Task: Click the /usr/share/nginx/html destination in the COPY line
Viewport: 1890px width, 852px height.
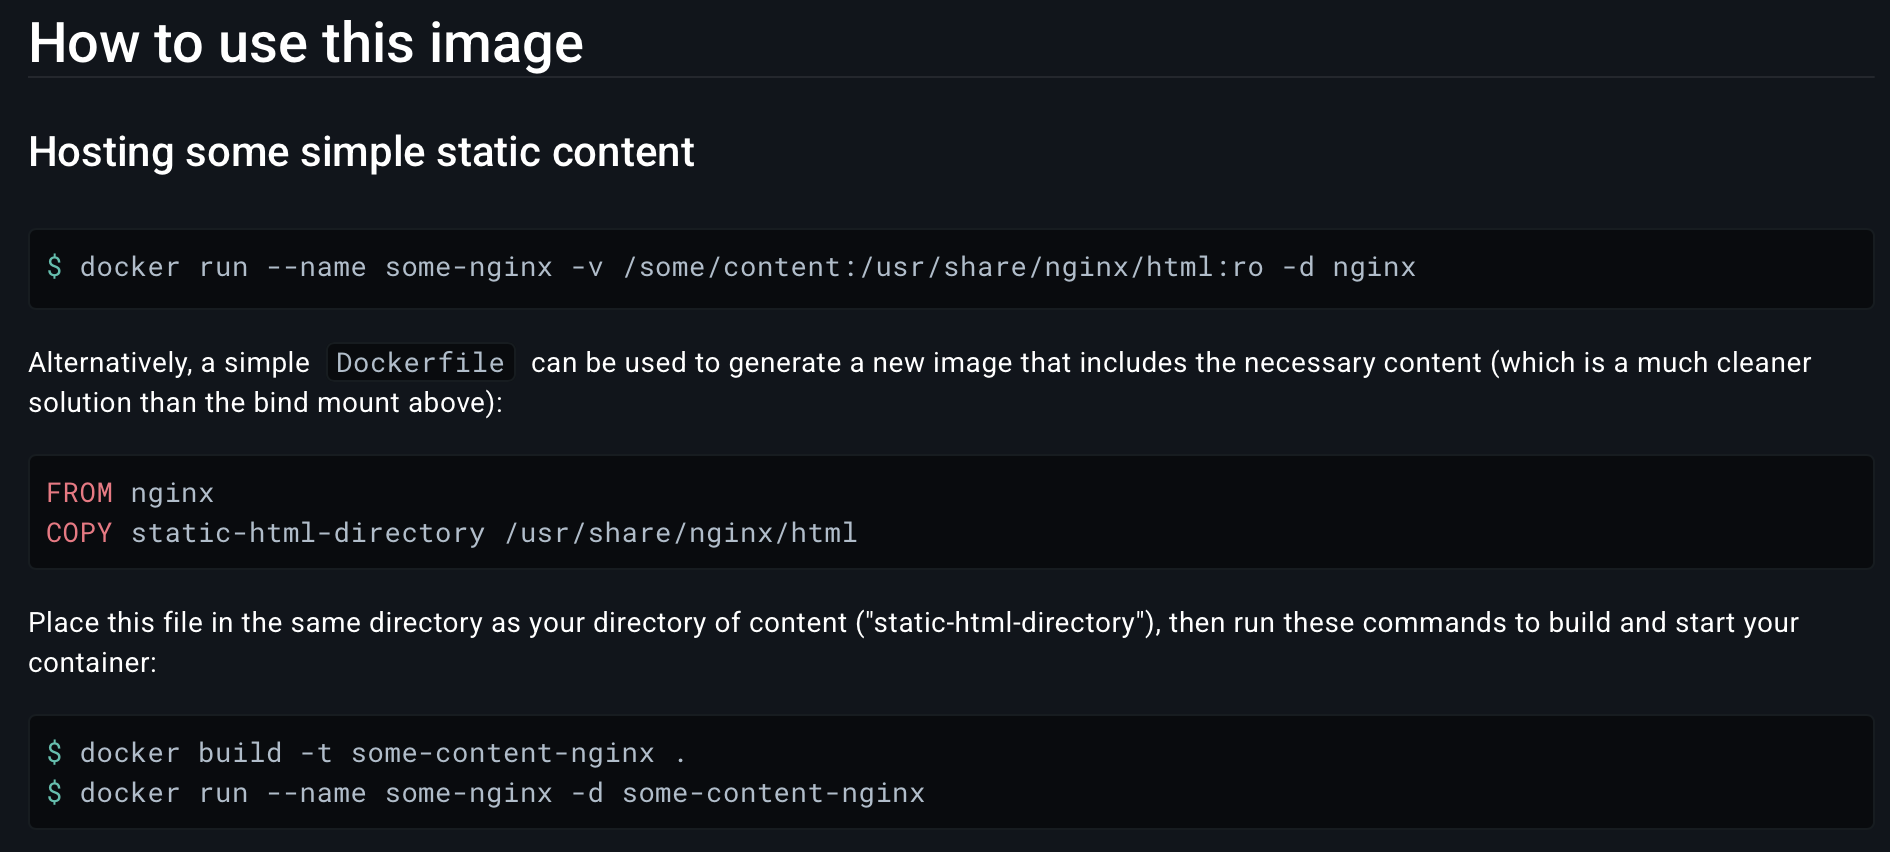Action: point(681,533)
